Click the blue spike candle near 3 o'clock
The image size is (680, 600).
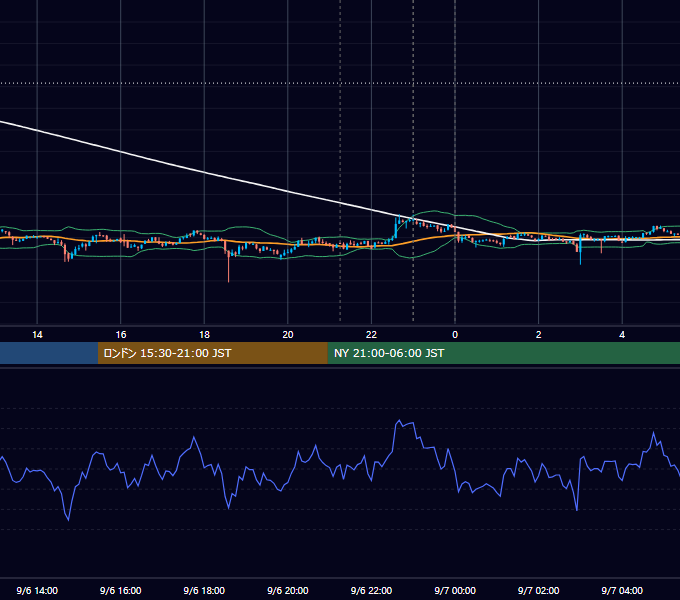coord(580,250)
